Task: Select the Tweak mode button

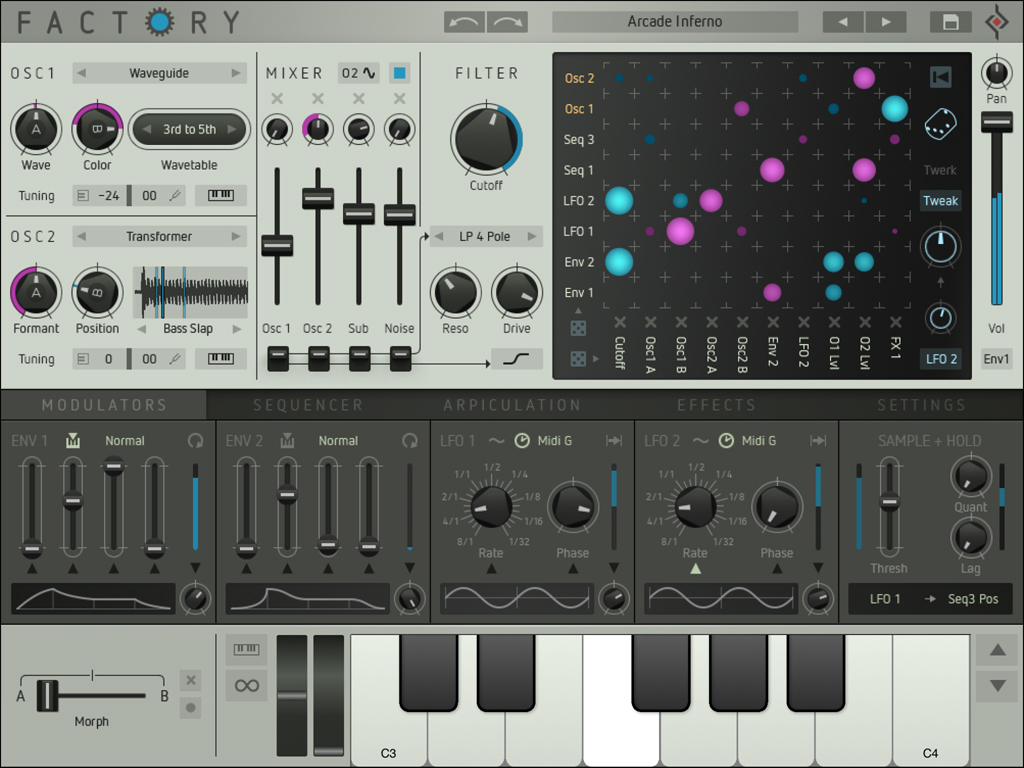Action: 940,200
